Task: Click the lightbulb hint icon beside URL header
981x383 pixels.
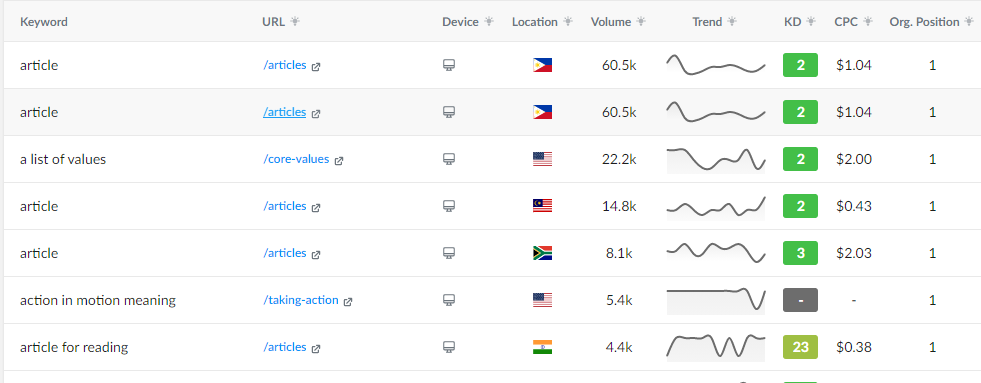Action: pos(295,21)
